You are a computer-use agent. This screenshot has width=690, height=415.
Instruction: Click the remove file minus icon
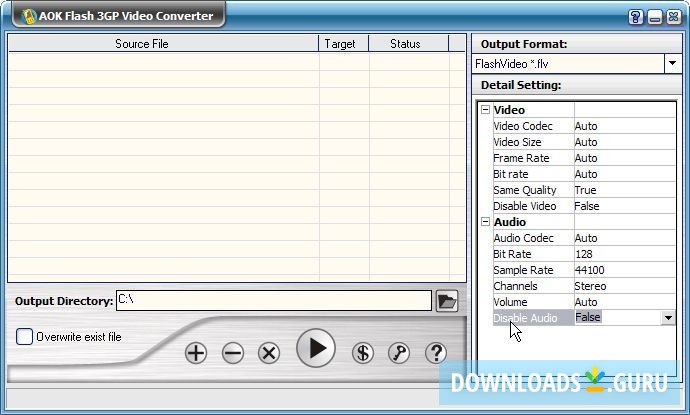click(233, 353)
